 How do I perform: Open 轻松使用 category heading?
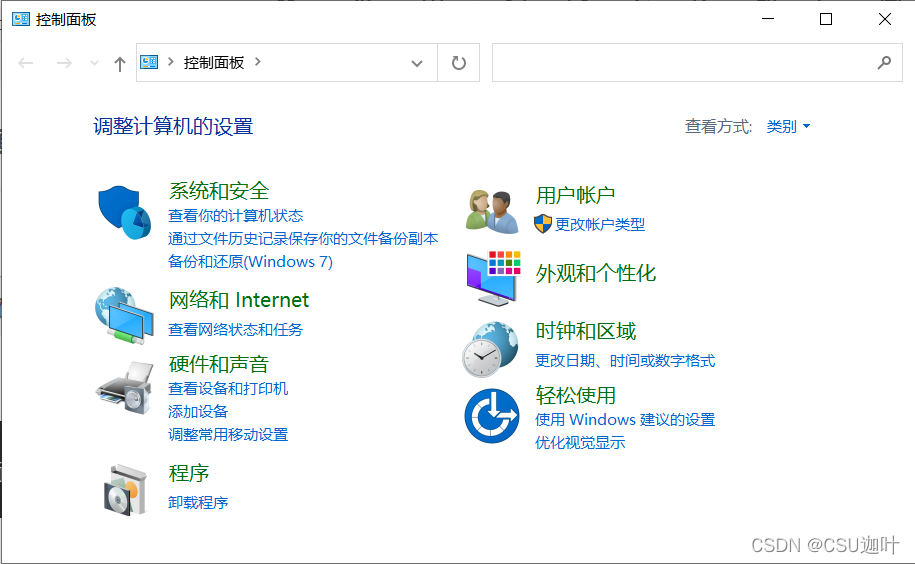pyautogui.click(x=575, y=395)
